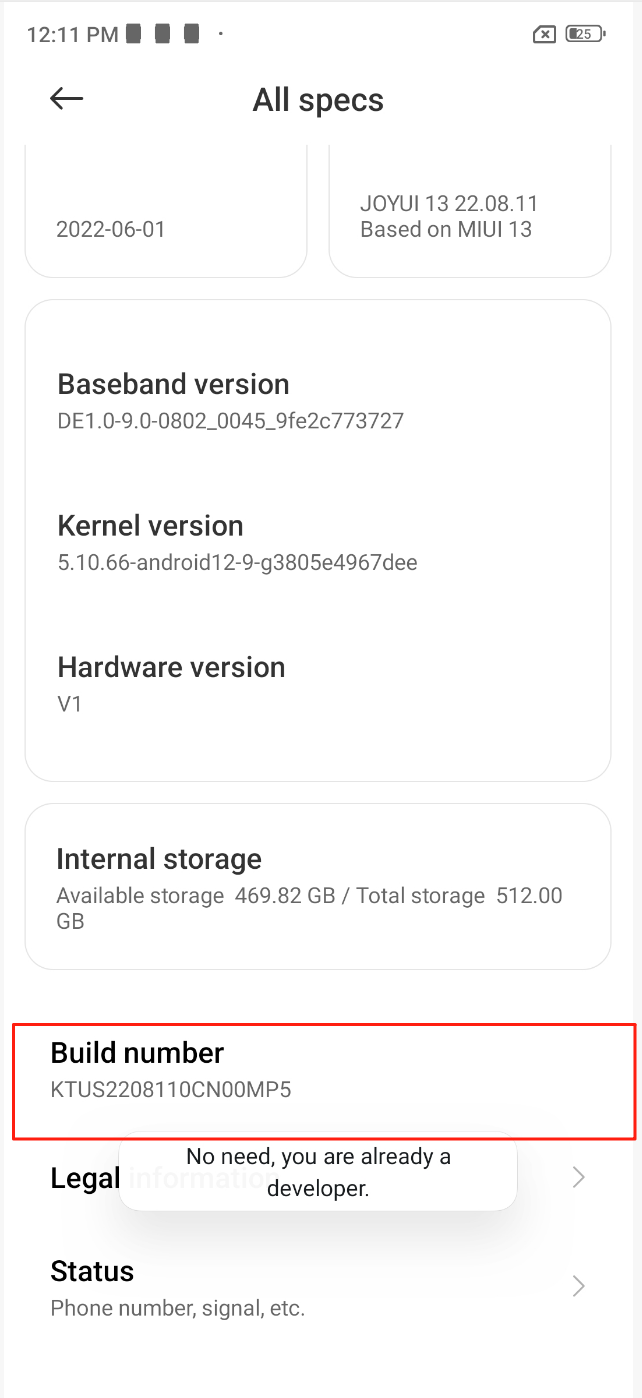Tap the third notification icon in status bar
This screenshot has height=1398, width=642.
click(x=192, y=34)
